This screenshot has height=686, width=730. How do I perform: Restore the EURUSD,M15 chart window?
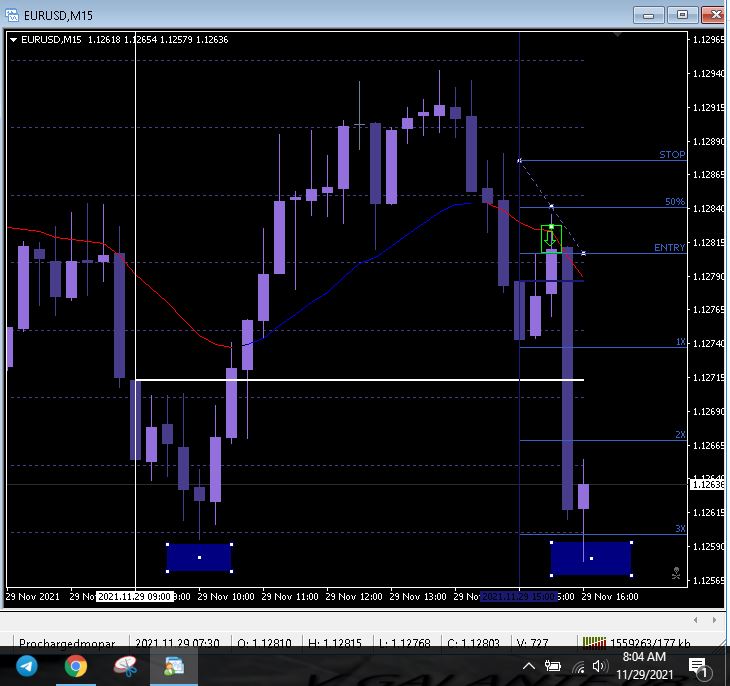pos(682,15)
